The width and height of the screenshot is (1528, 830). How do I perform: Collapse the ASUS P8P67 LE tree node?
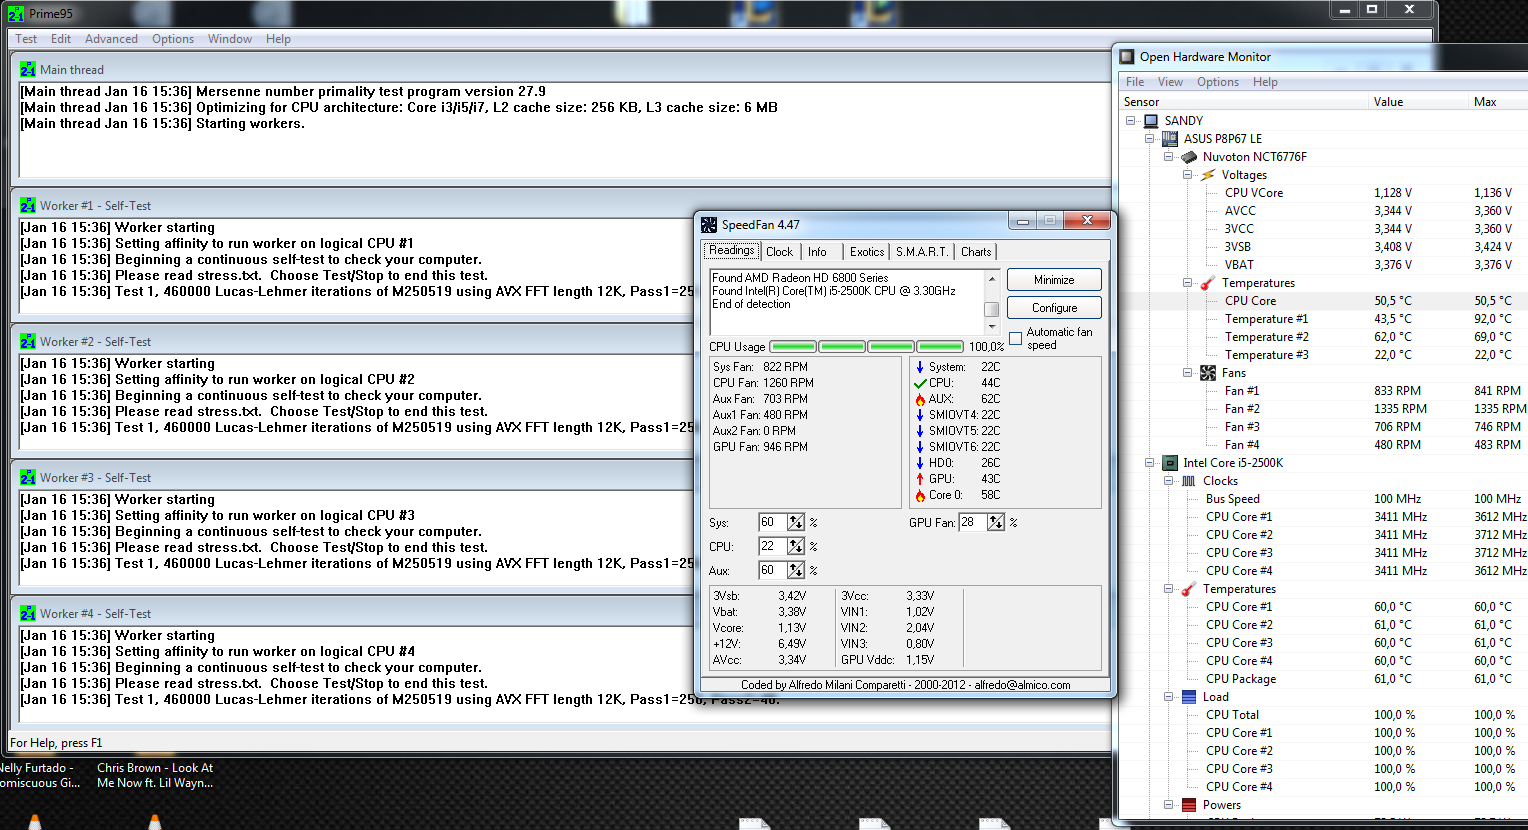[x=1150, y=138]
